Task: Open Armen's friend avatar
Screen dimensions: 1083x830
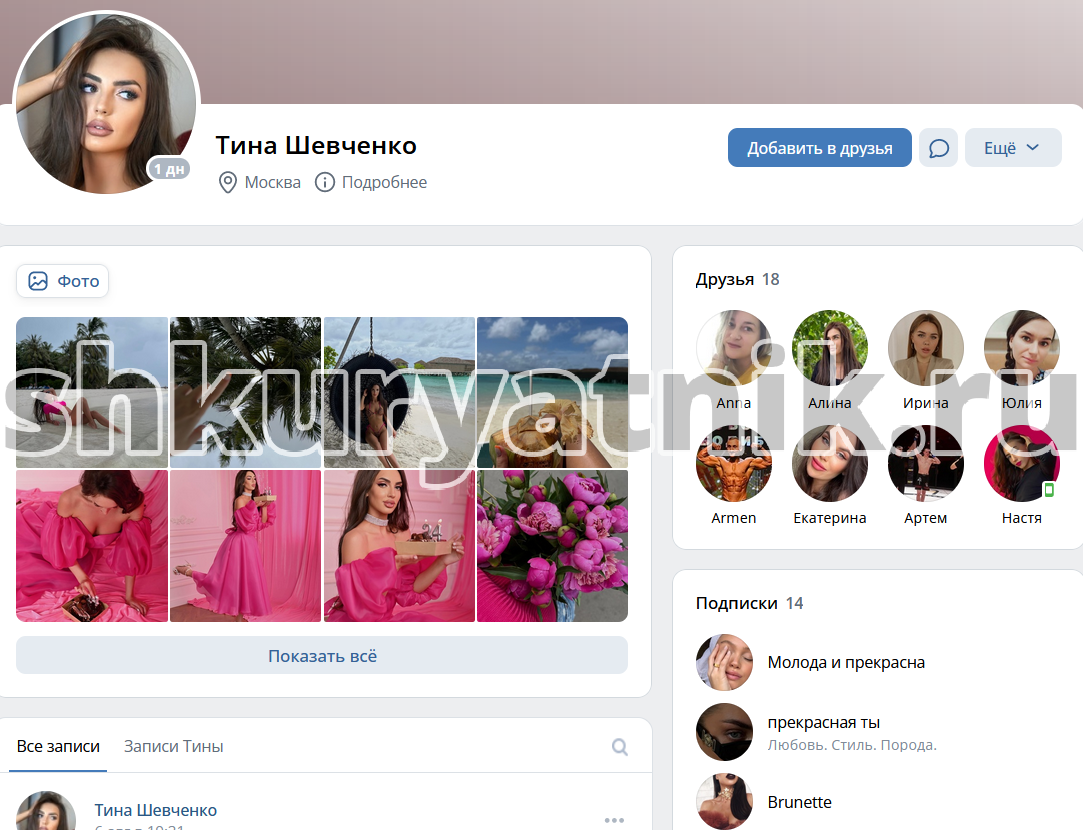Action: (x=734, y=463)
